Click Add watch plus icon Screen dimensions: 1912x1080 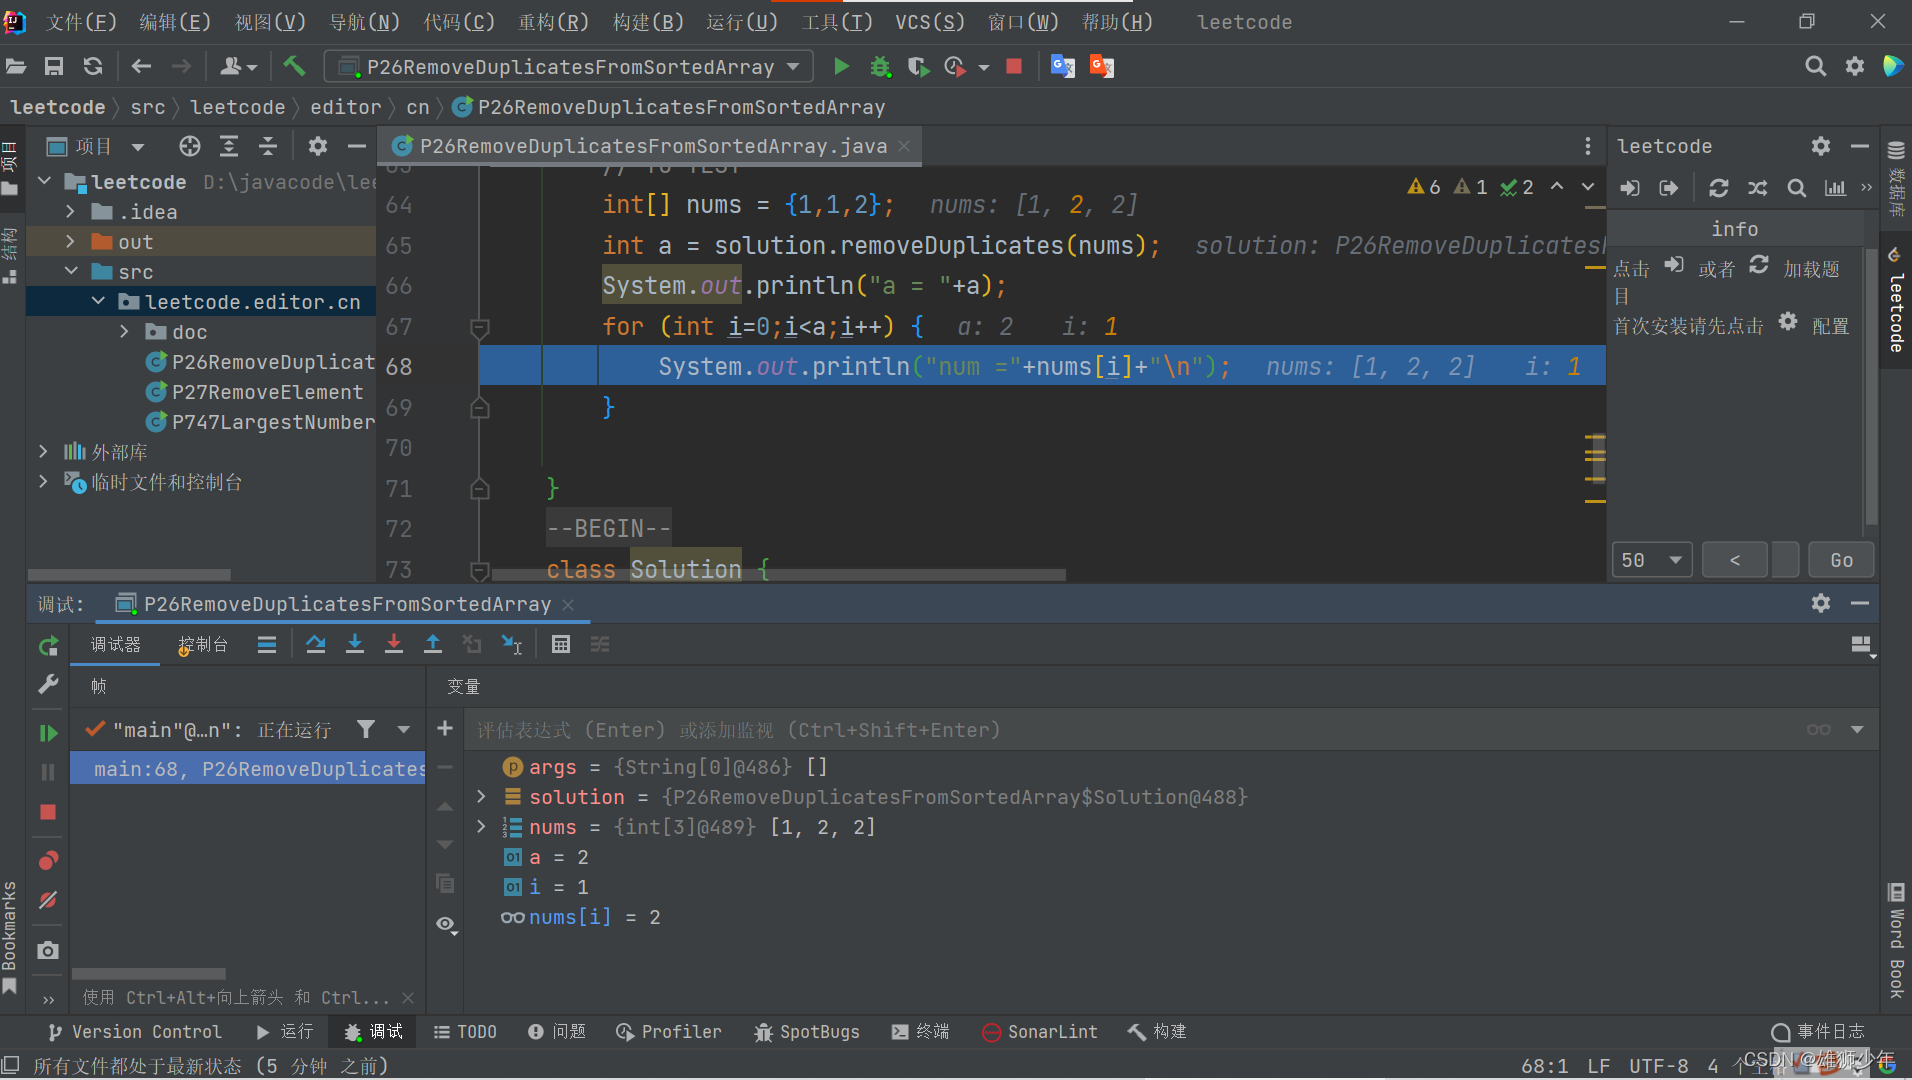[x=445, y=729]
